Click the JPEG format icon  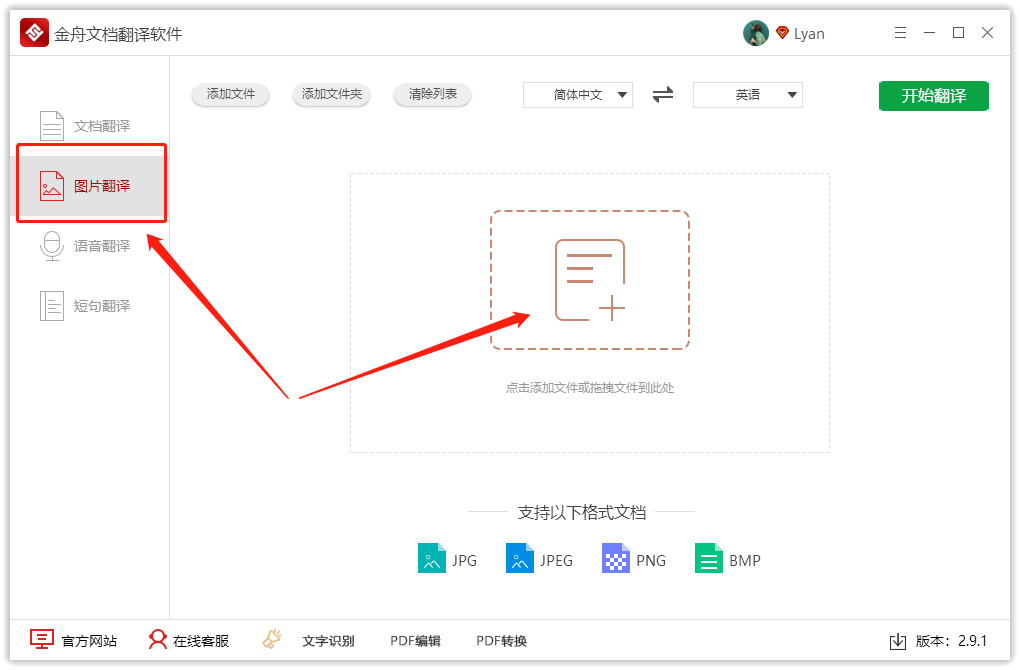[x=520, y=558]
